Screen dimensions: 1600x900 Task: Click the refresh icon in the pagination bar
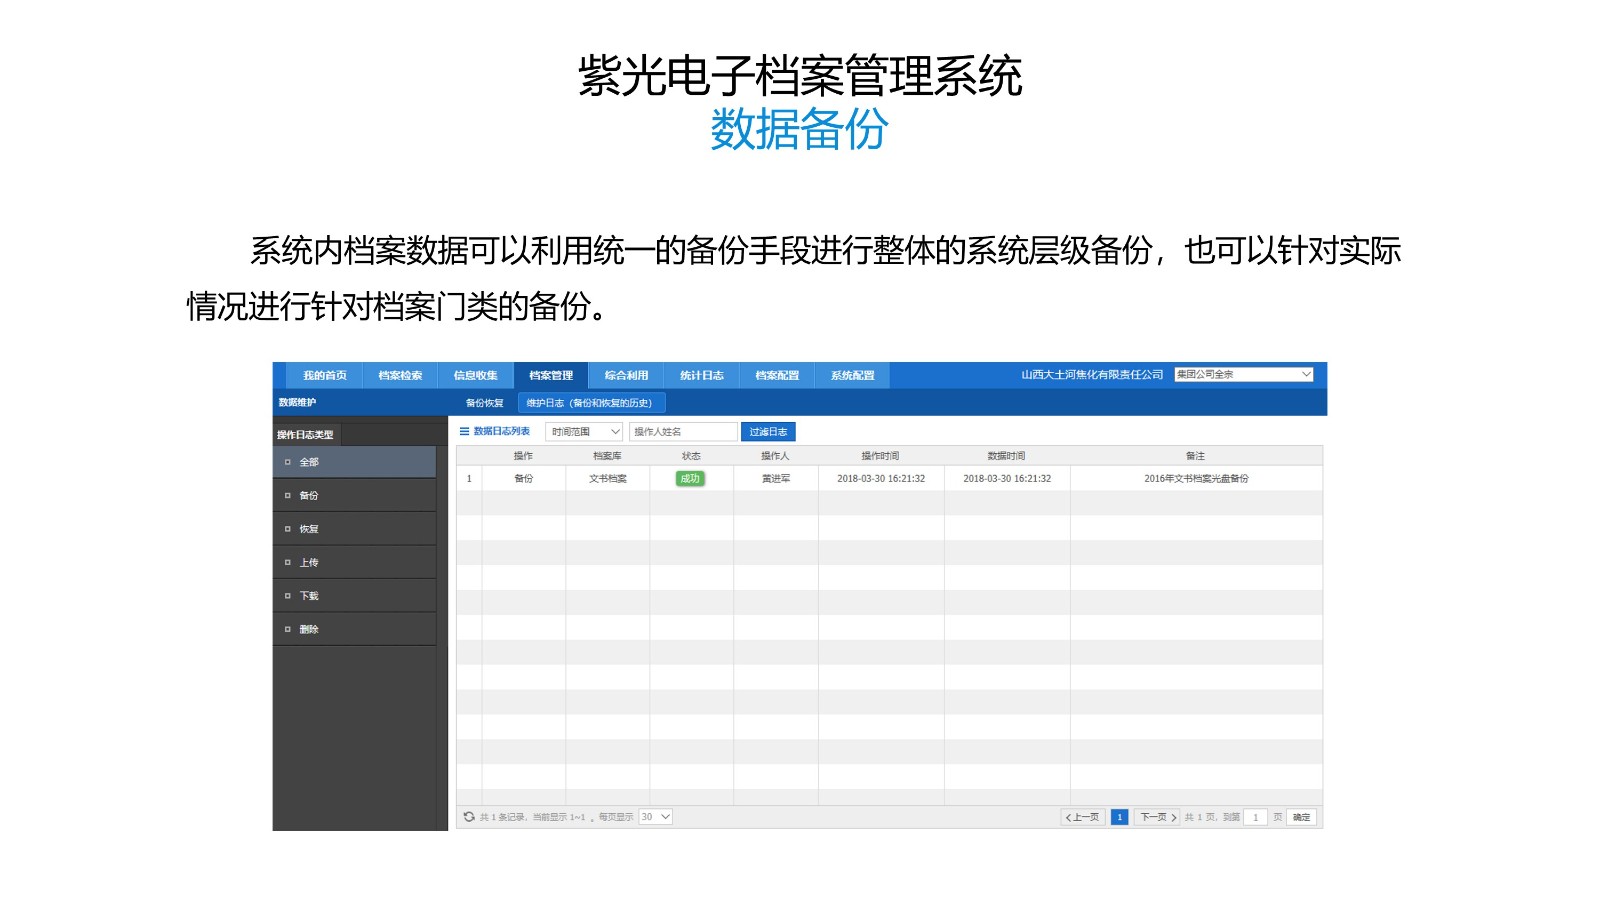[x=469, y=817]
